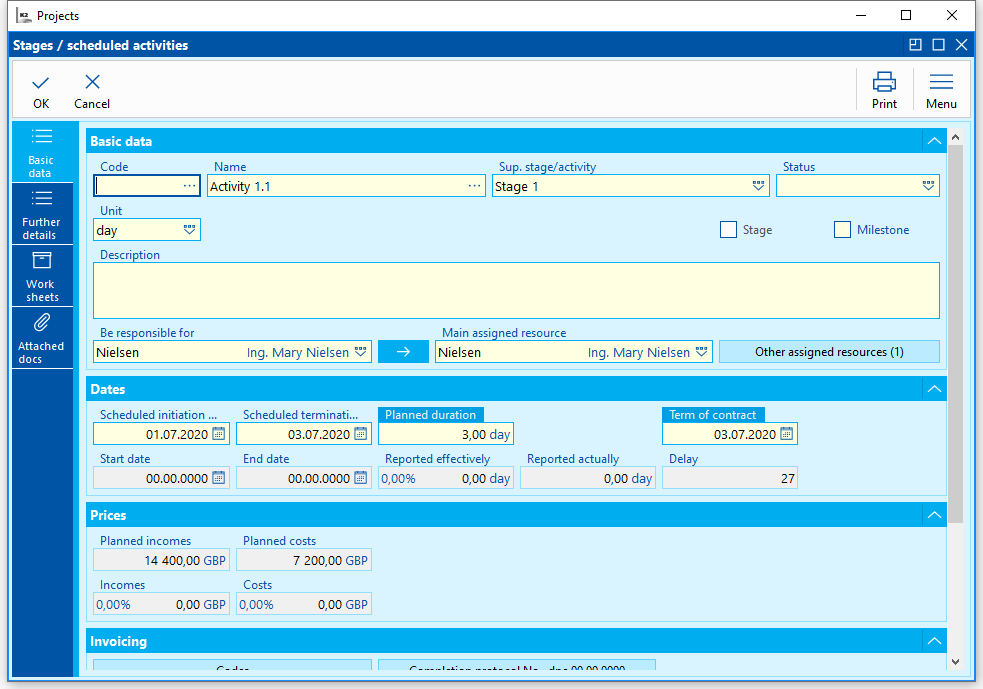Close the Stages / scheduled activities panel
983x689 pixels.
961,45
